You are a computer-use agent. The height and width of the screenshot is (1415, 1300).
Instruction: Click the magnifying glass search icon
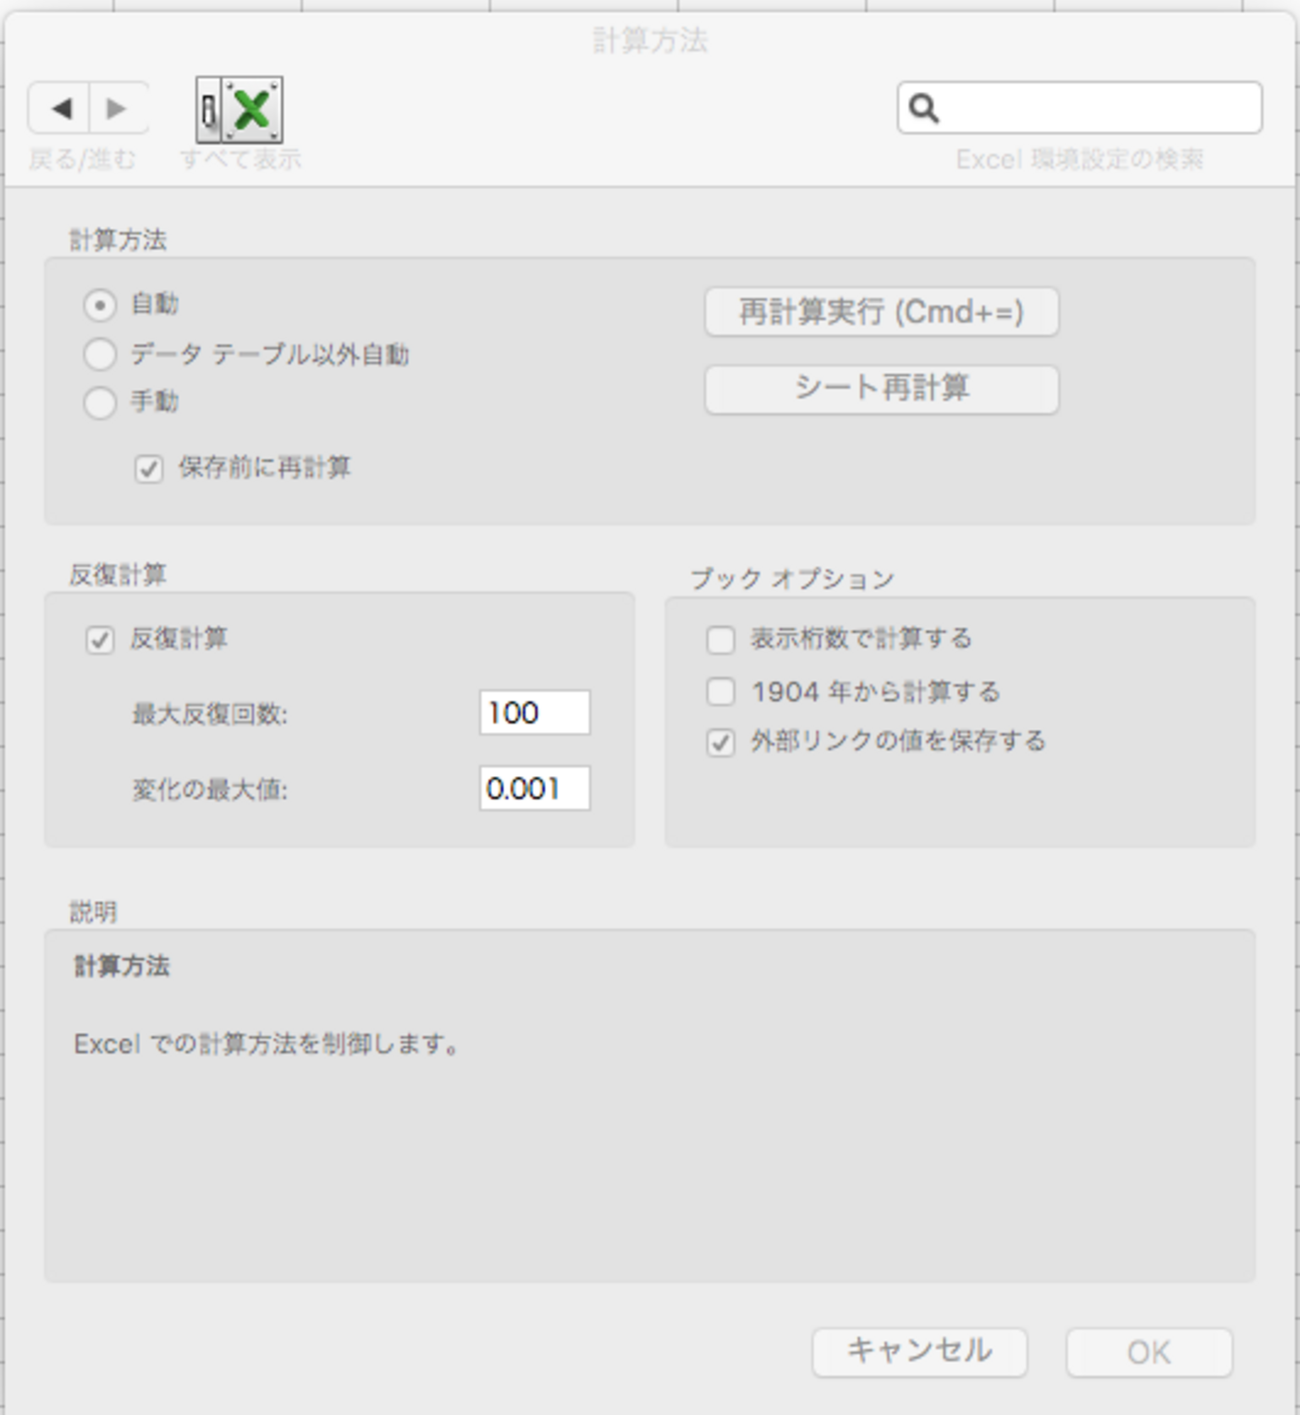[x=923, y=109]
